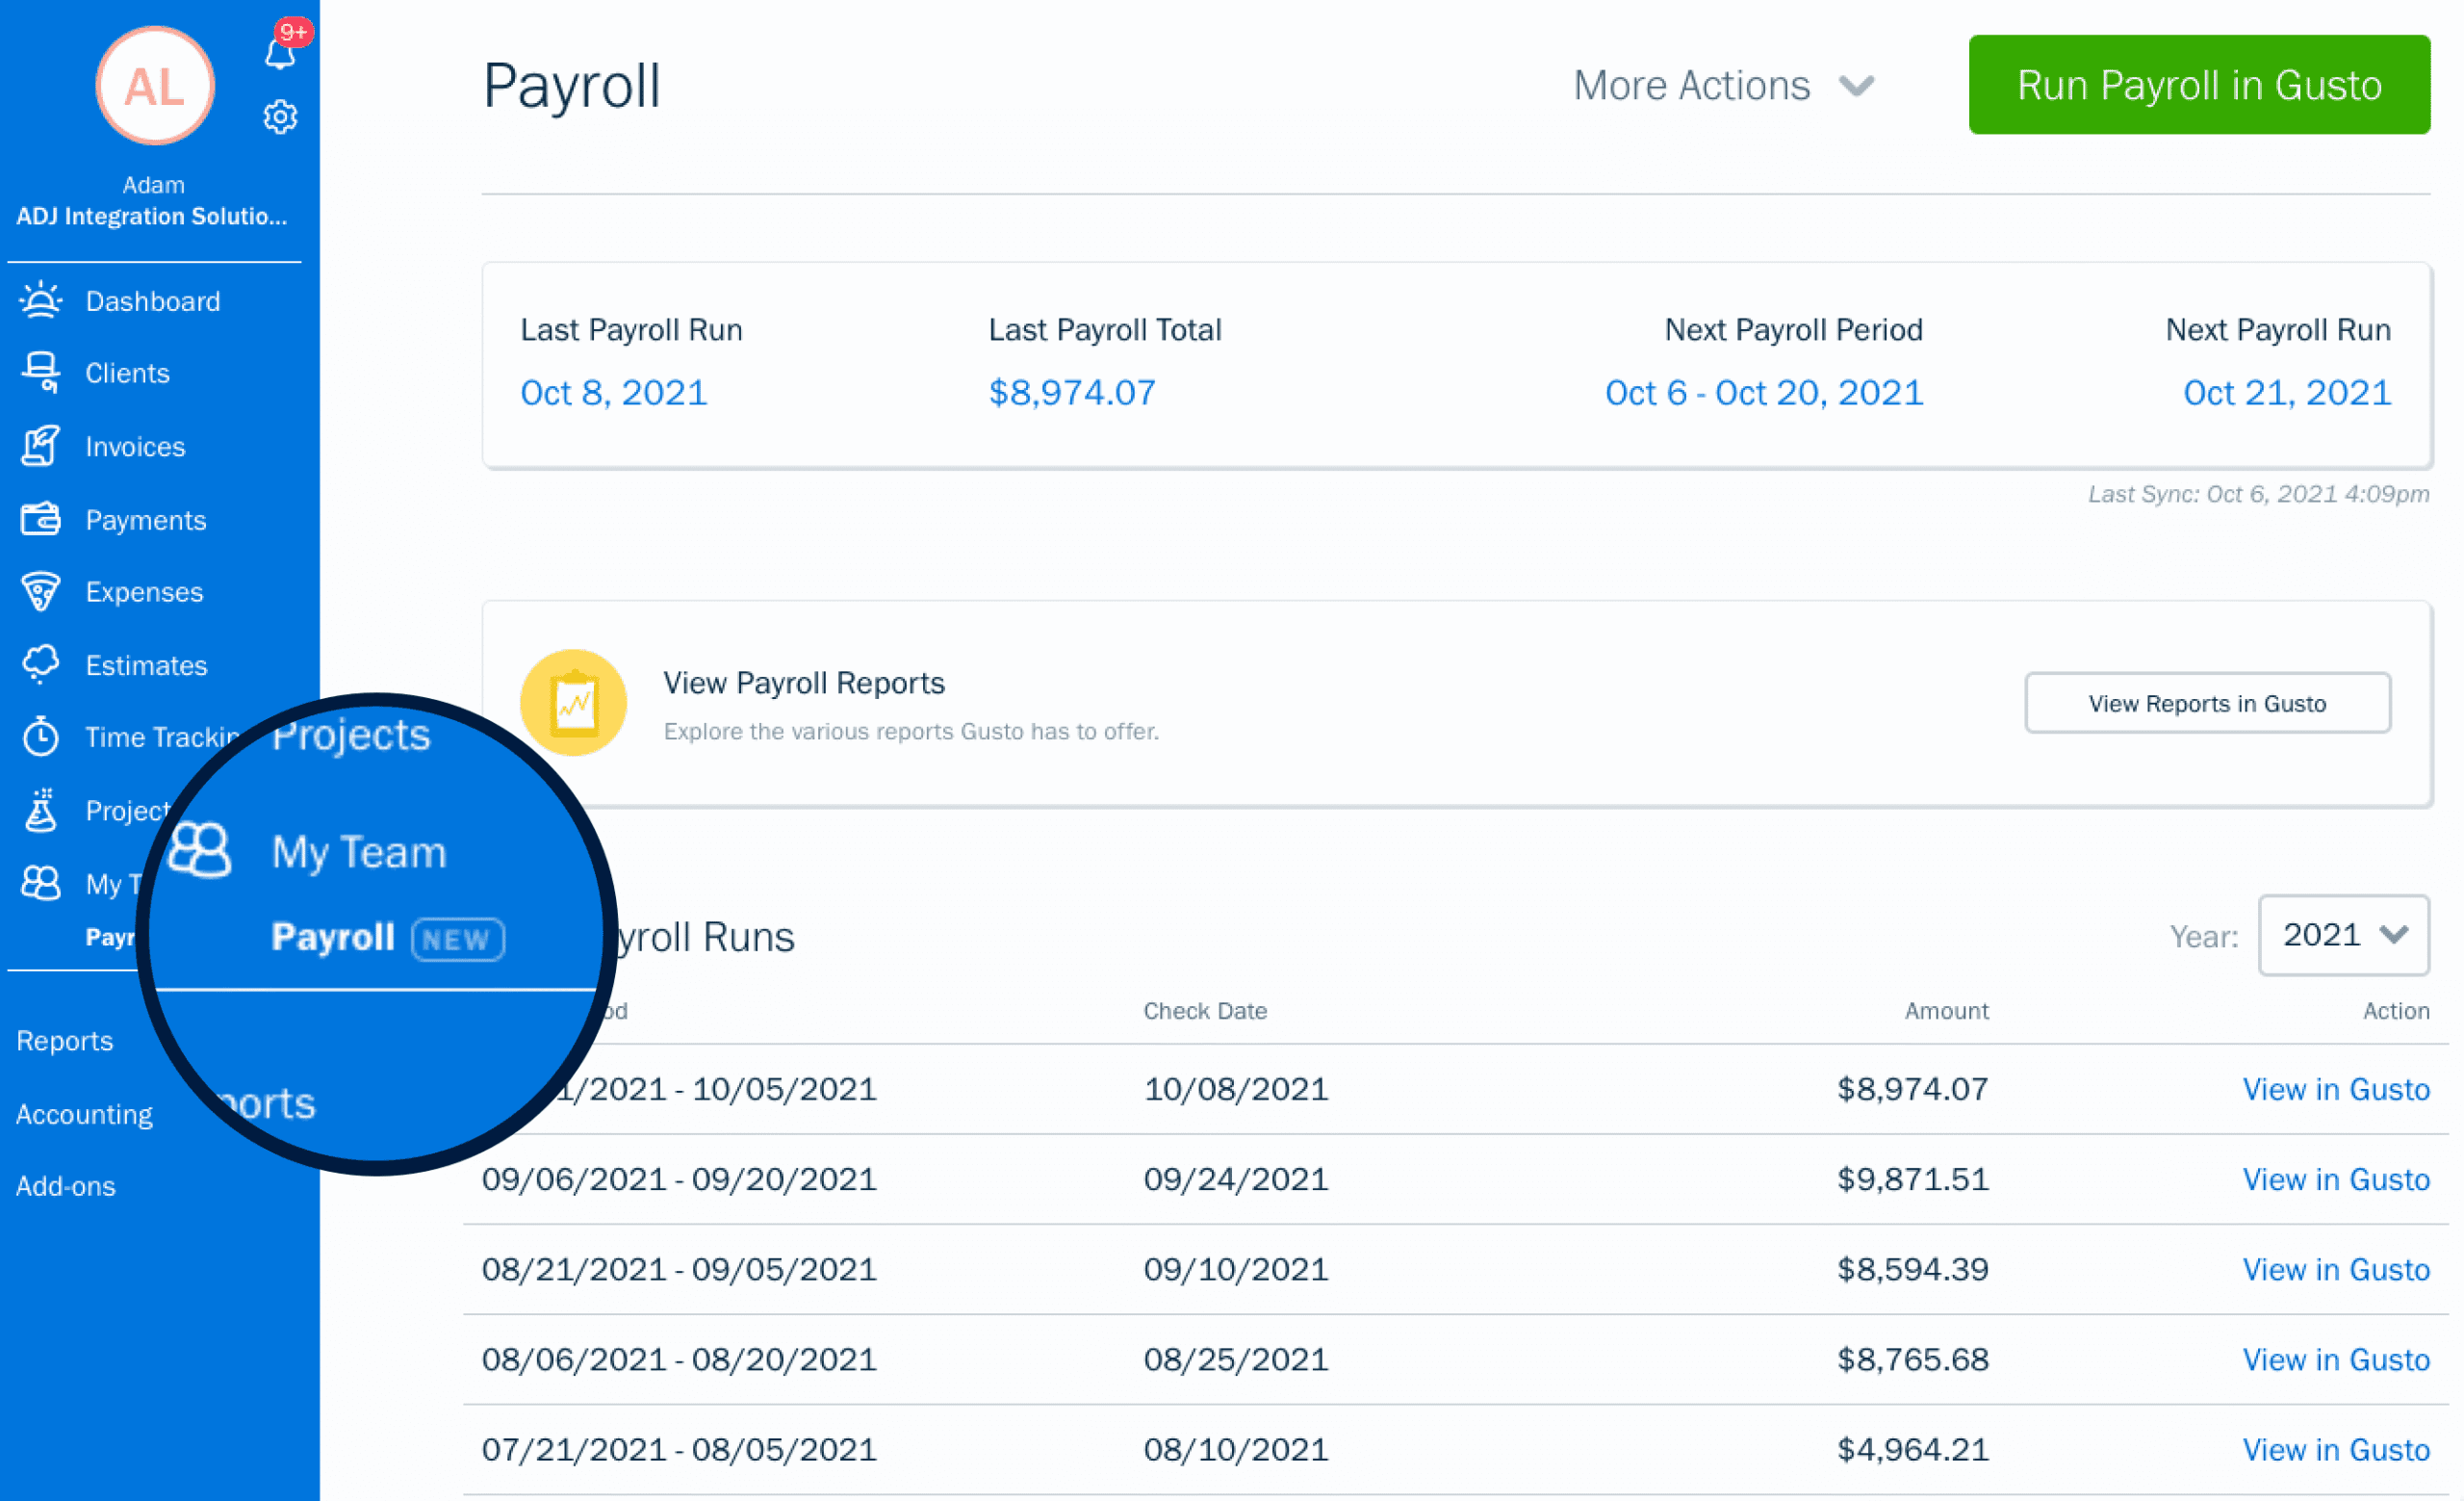Click View Reports in Gusto button
The width and height of the screenshot is (2464, 1501).
tap(2207, 704)
